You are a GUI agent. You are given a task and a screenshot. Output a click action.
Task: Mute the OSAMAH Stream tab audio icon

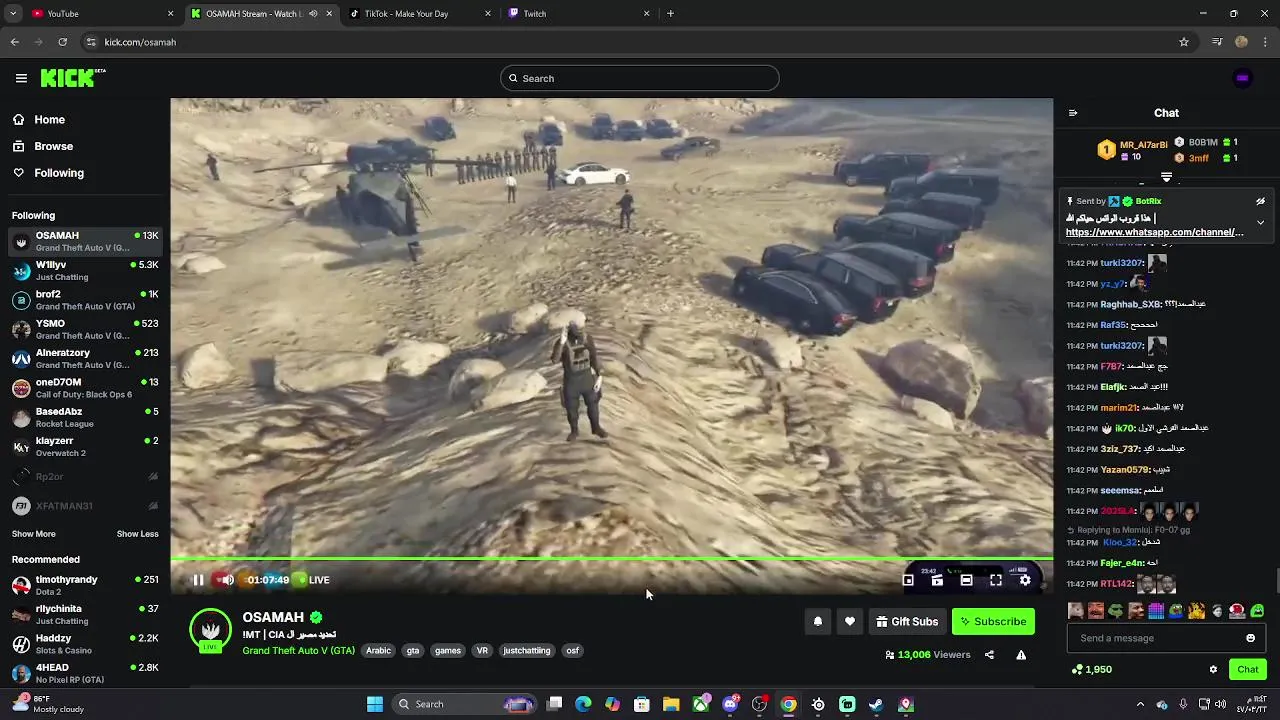point(313,14)
